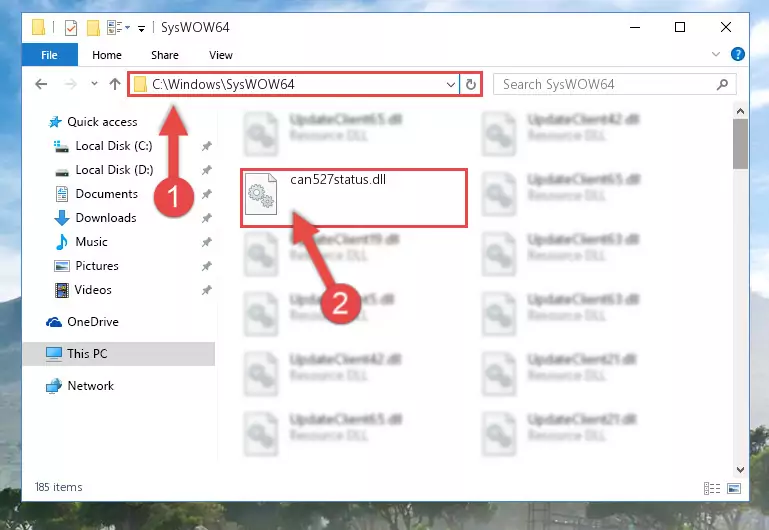Switch to Large icons view in status bar

[x=734, y=488]
